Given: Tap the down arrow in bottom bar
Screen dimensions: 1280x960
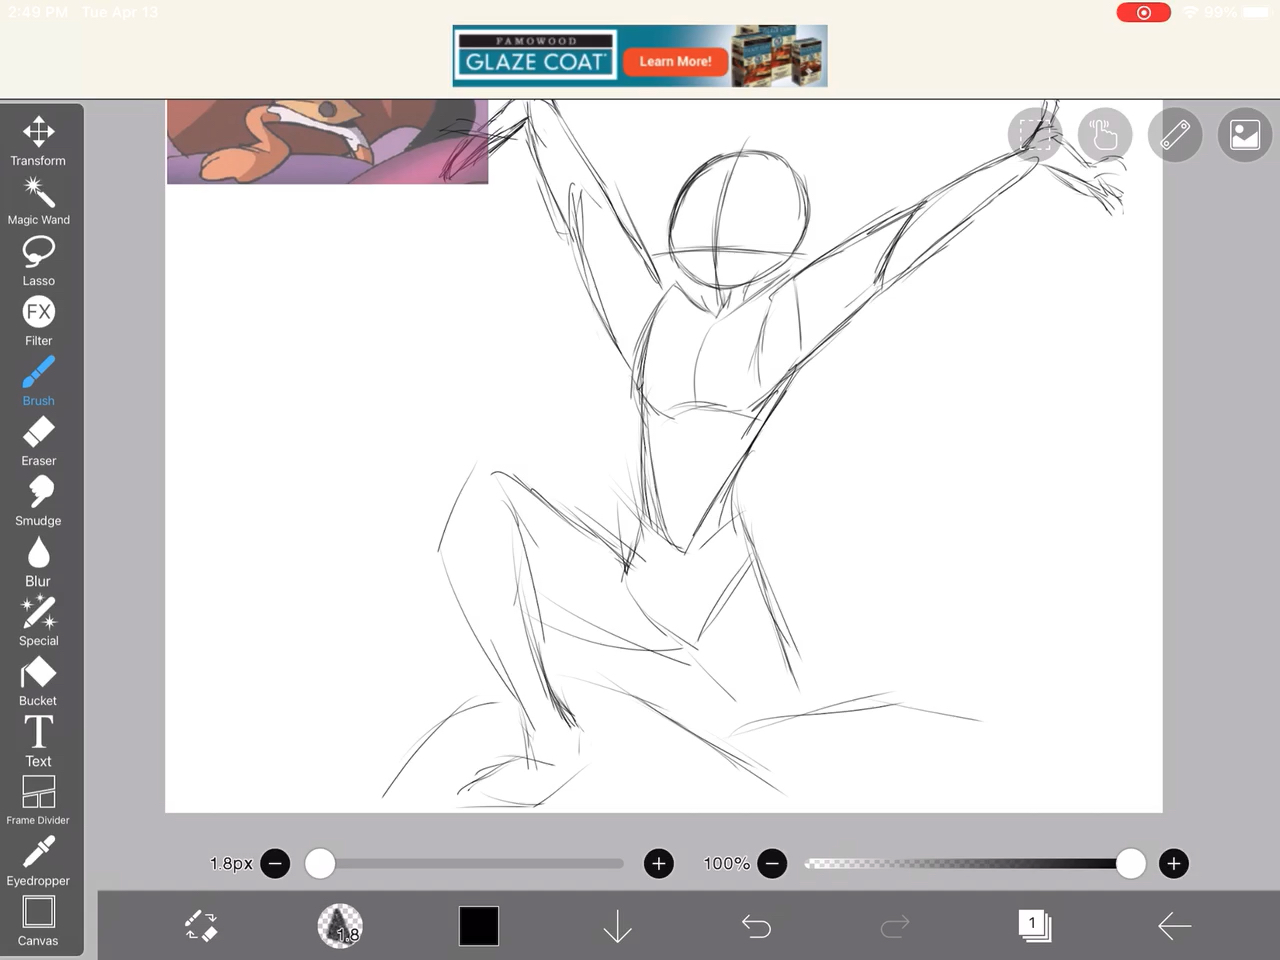Looking at the screenshot, I should click(x=618, y=926).
